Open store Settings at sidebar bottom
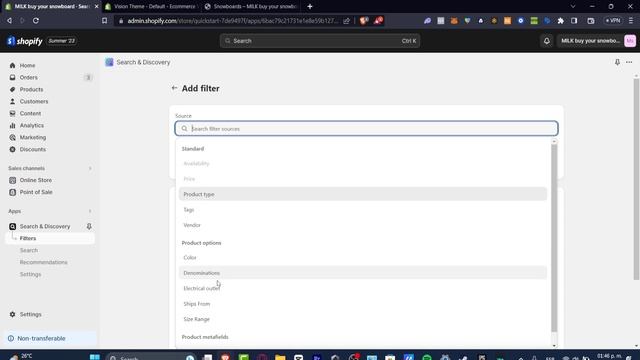Image resolution: width=640 pixels, height=360 pixels. click(x=31, y=314)
